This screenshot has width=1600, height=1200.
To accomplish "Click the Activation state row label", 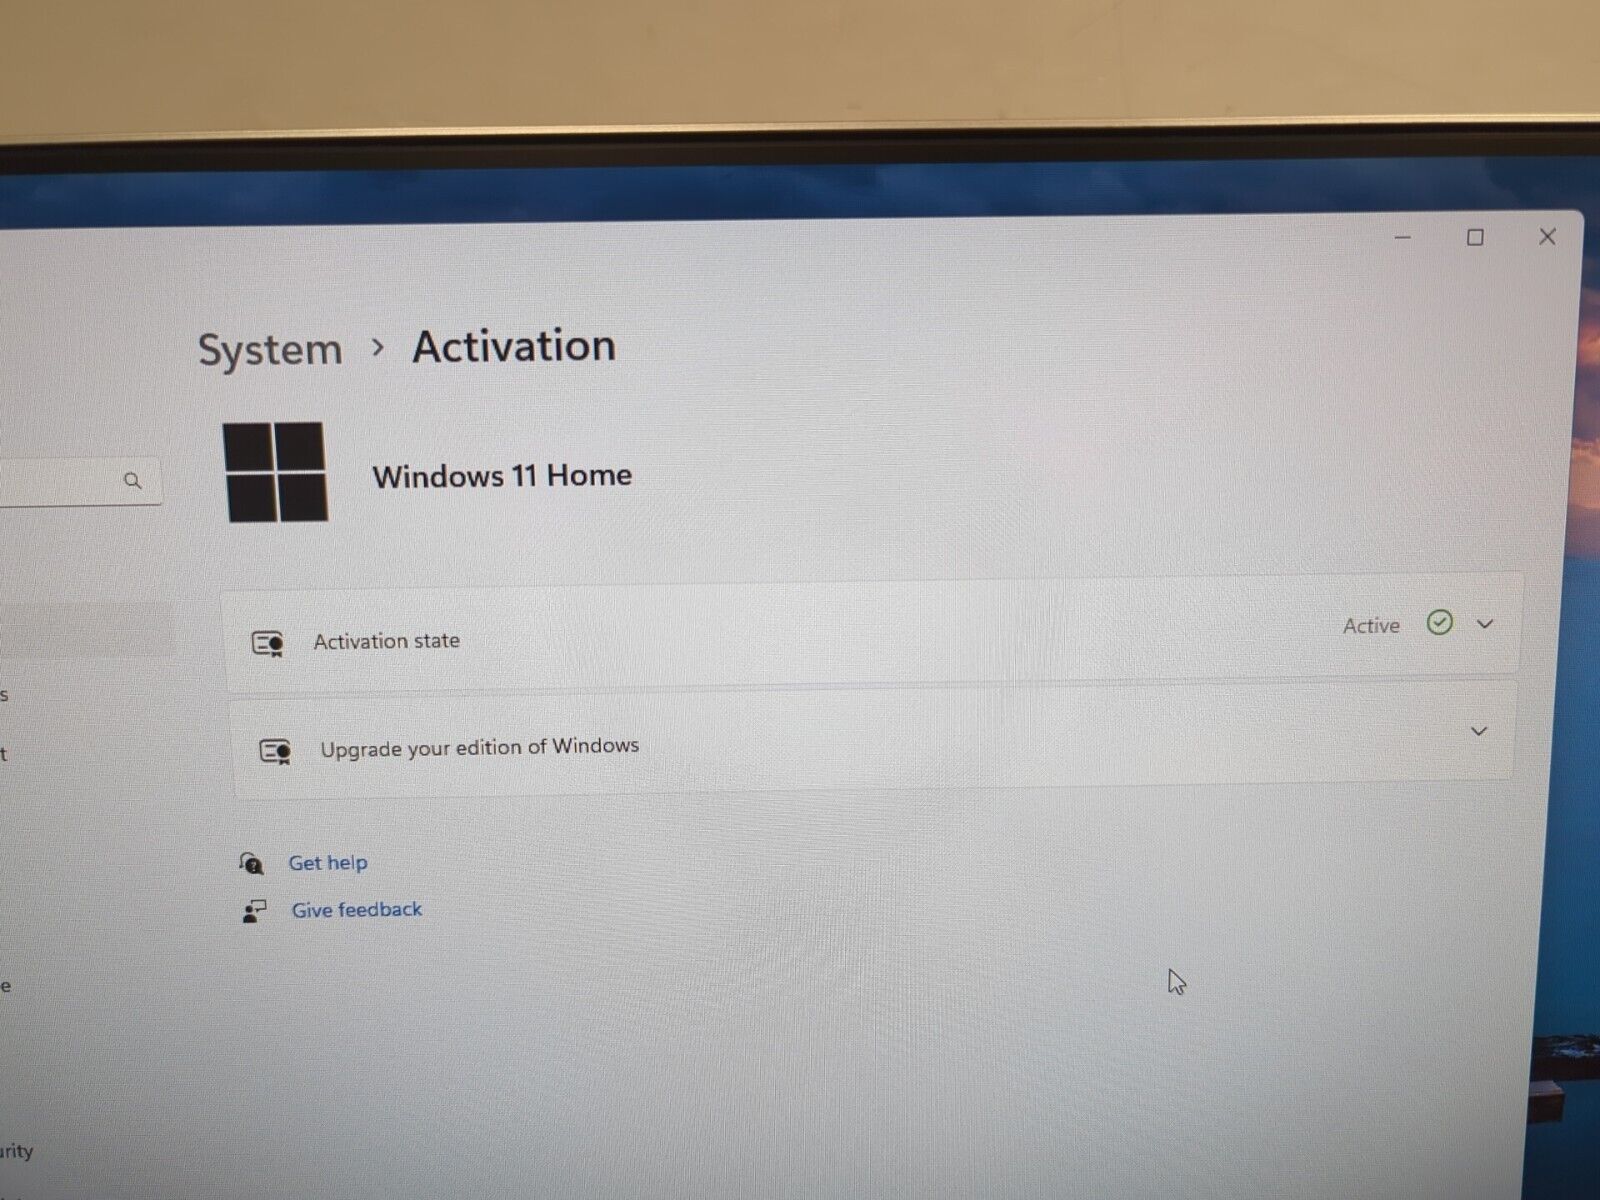I will point(387,641).
